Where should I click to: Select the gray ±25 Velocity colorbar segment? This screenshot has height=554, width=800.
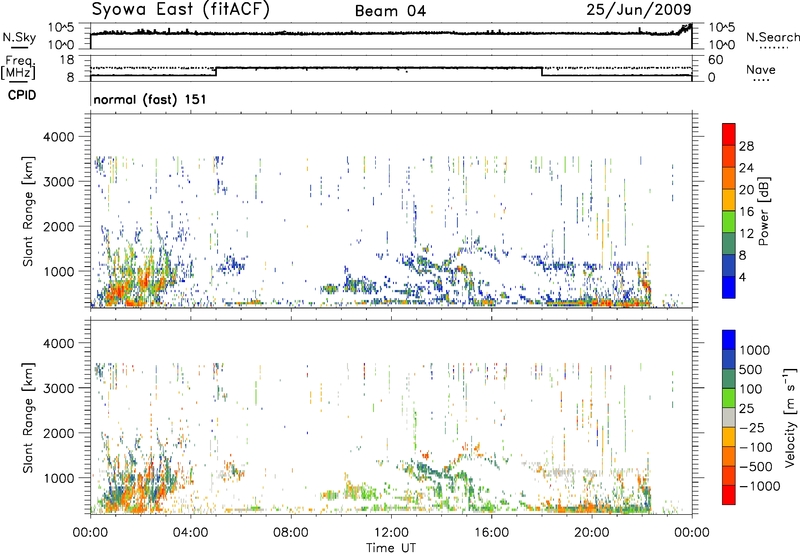pos(729,417)
